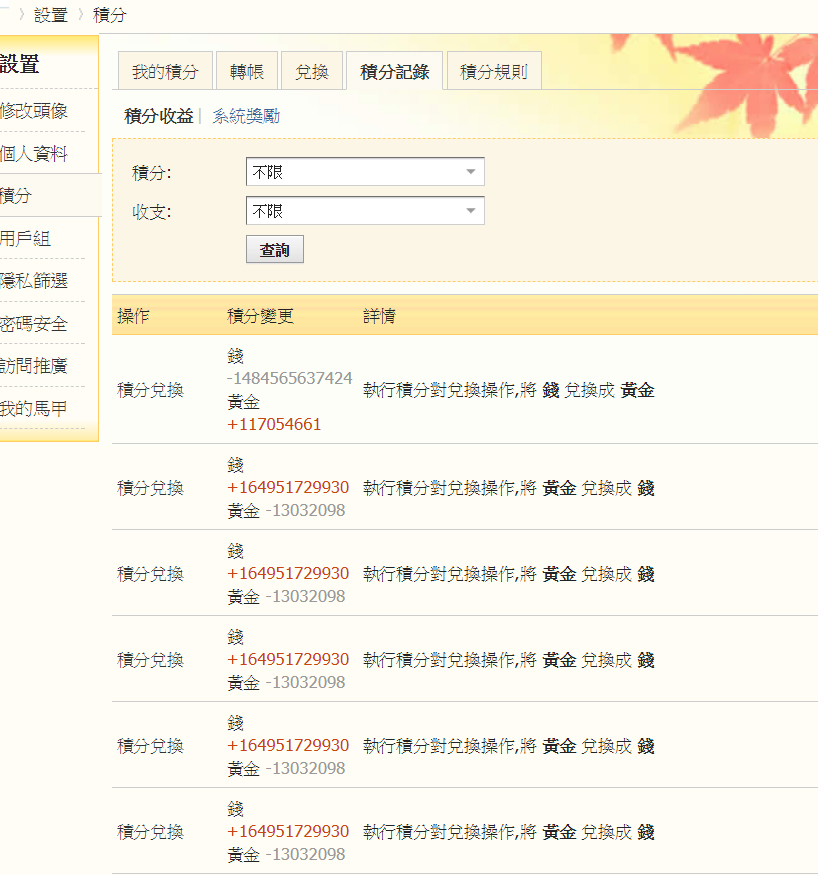This screenshot has height=875, width=818.
Task: Open the 兌換 tab
Action: pyautogui.click(x=312, y=72)
